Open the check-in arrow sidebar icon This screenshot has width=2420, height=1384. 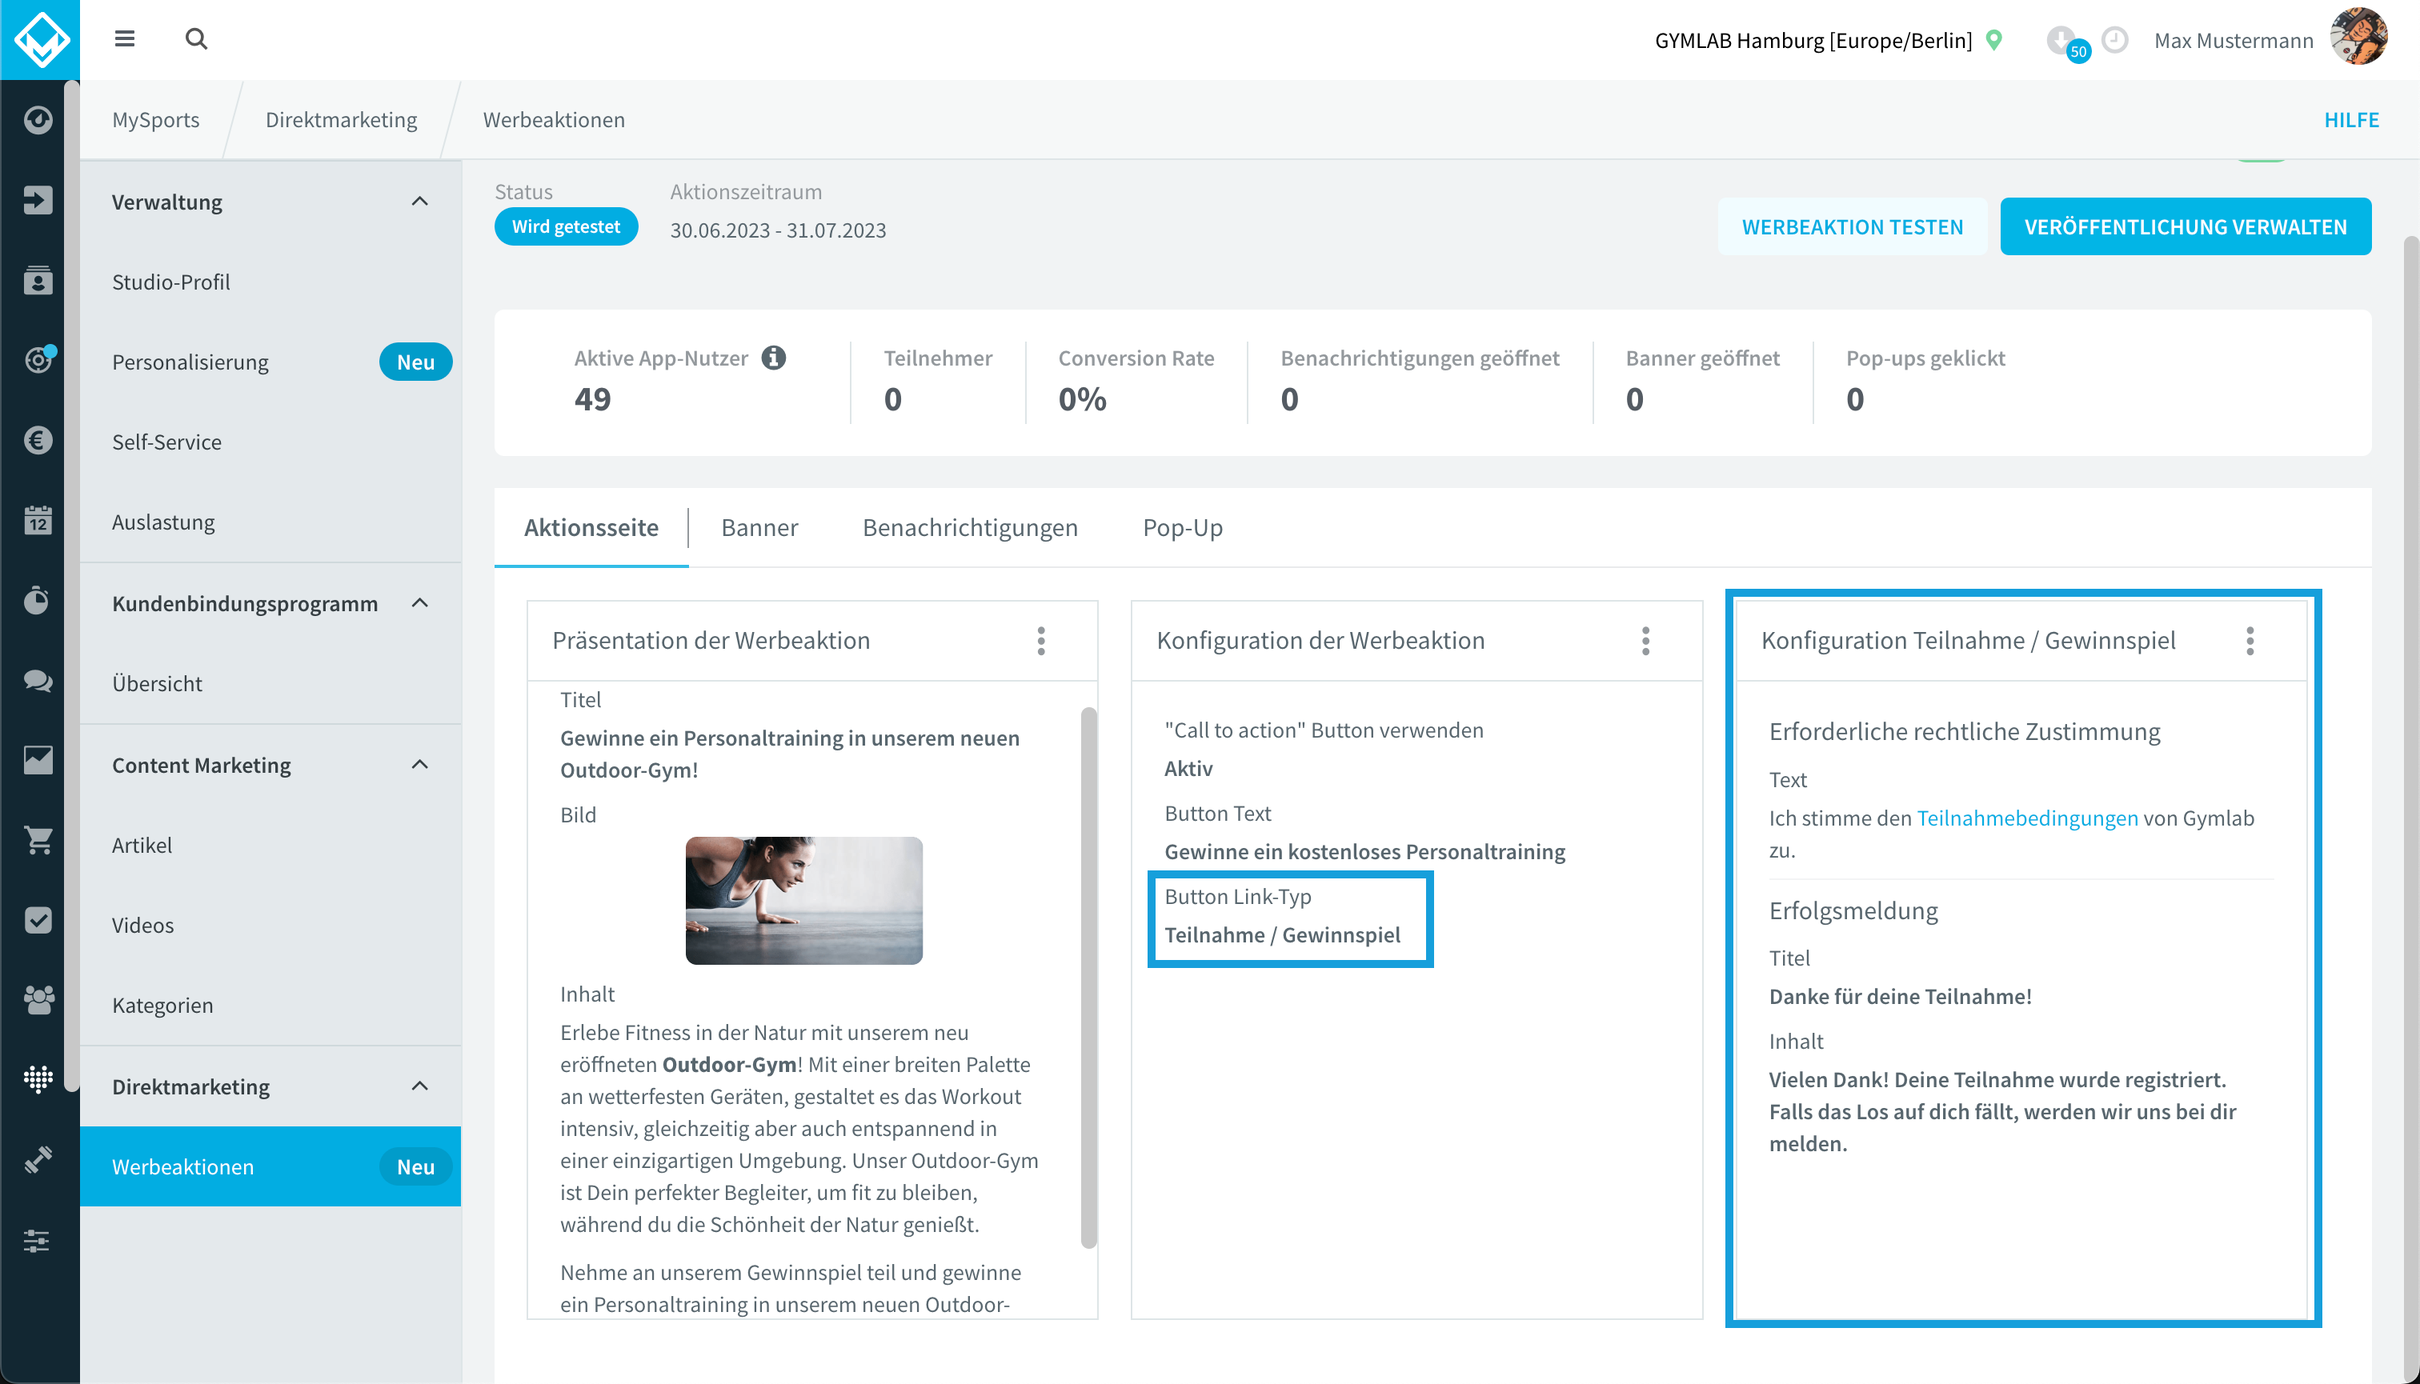point(38,200)
